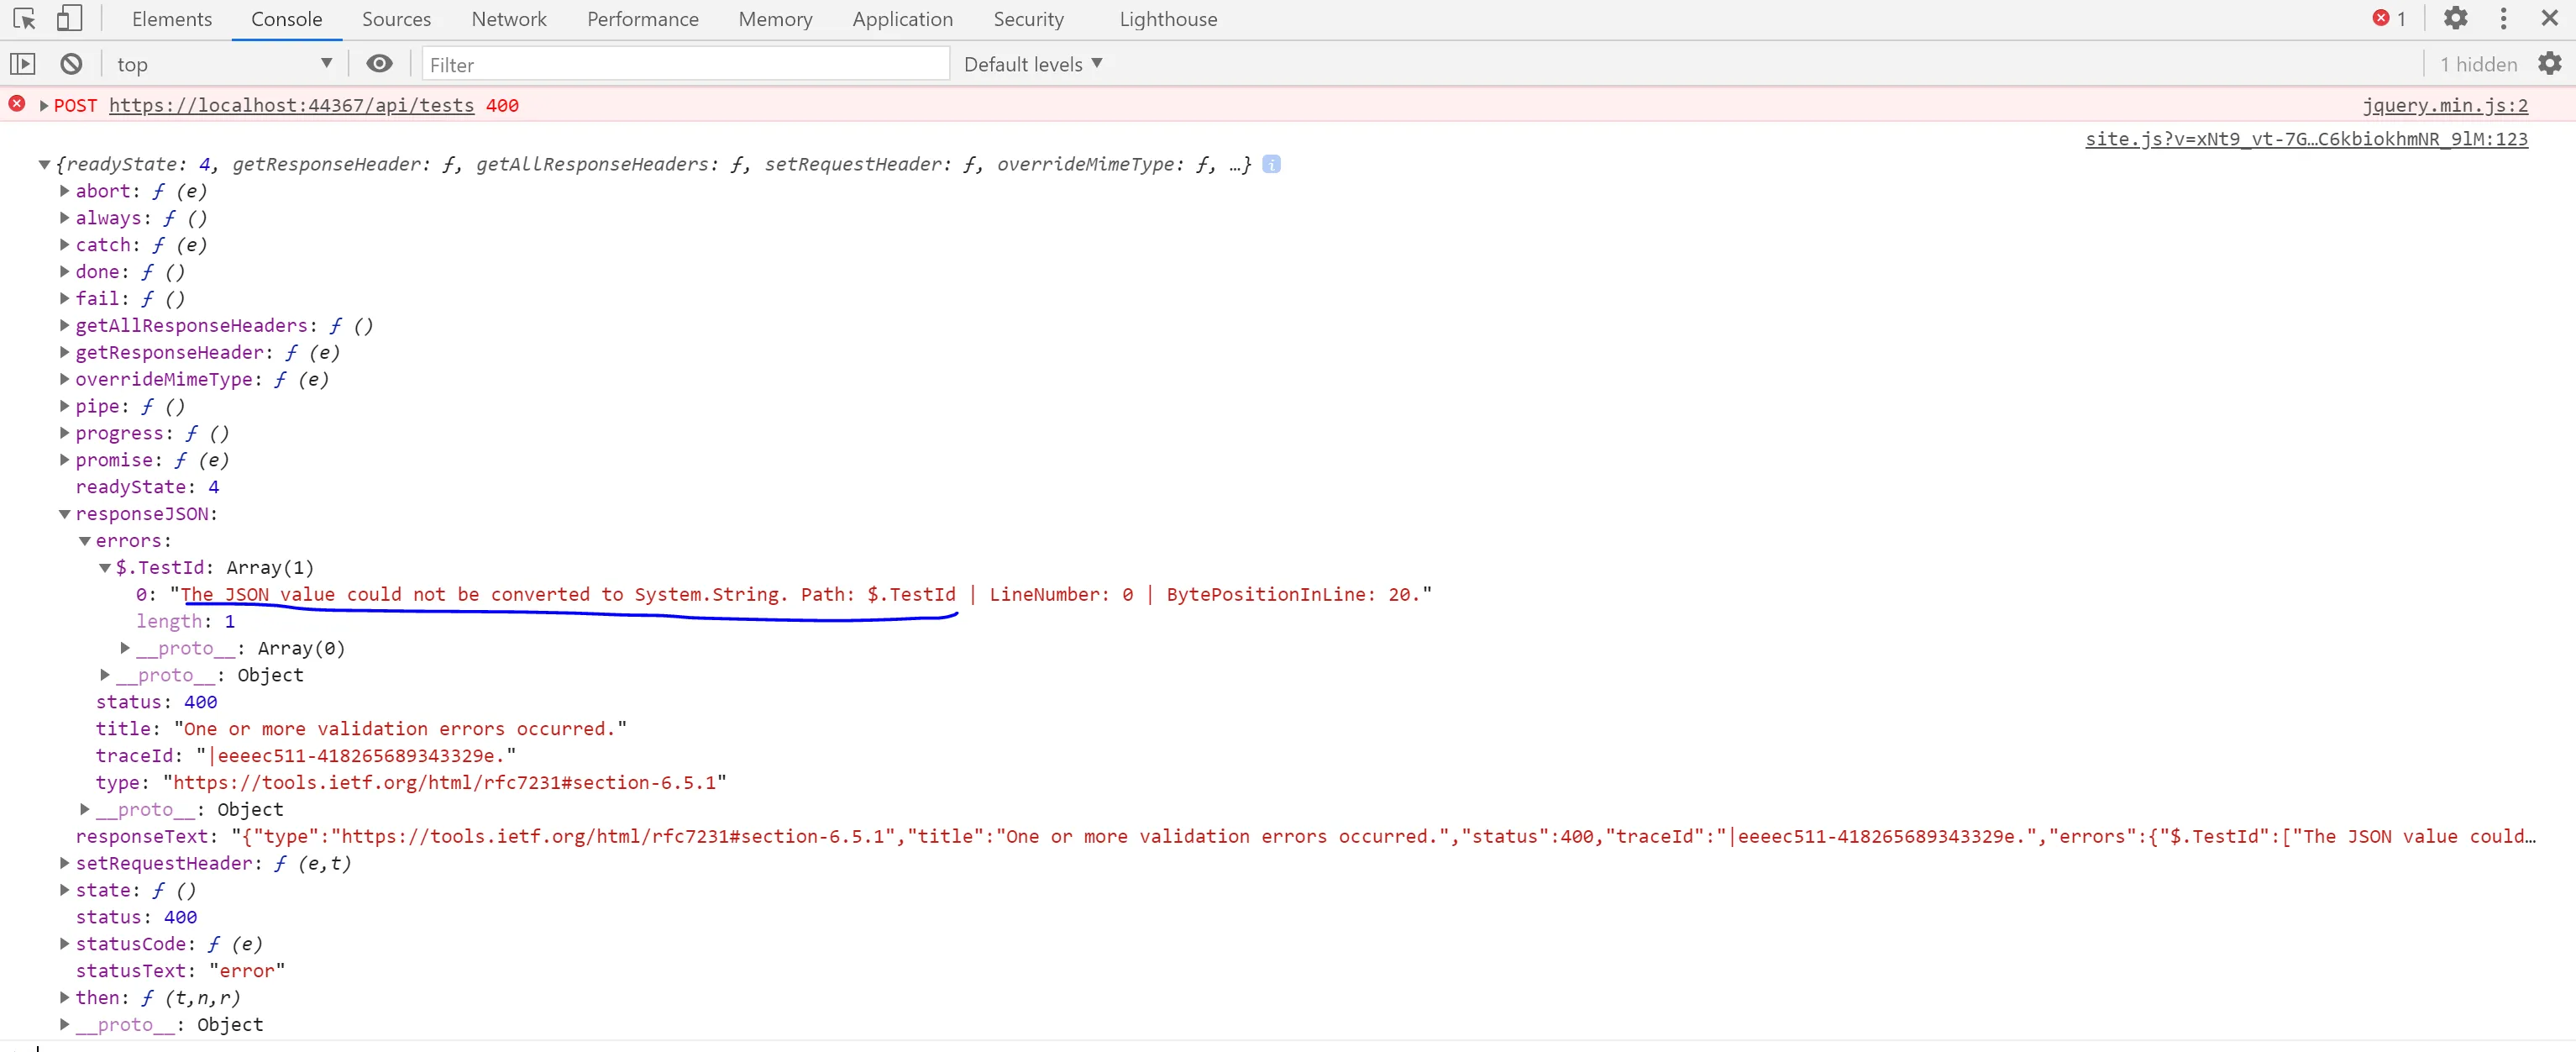Clear the console using the block icon
The height and width of the screenshot is (1052, 2576).
tap(71, 64)
